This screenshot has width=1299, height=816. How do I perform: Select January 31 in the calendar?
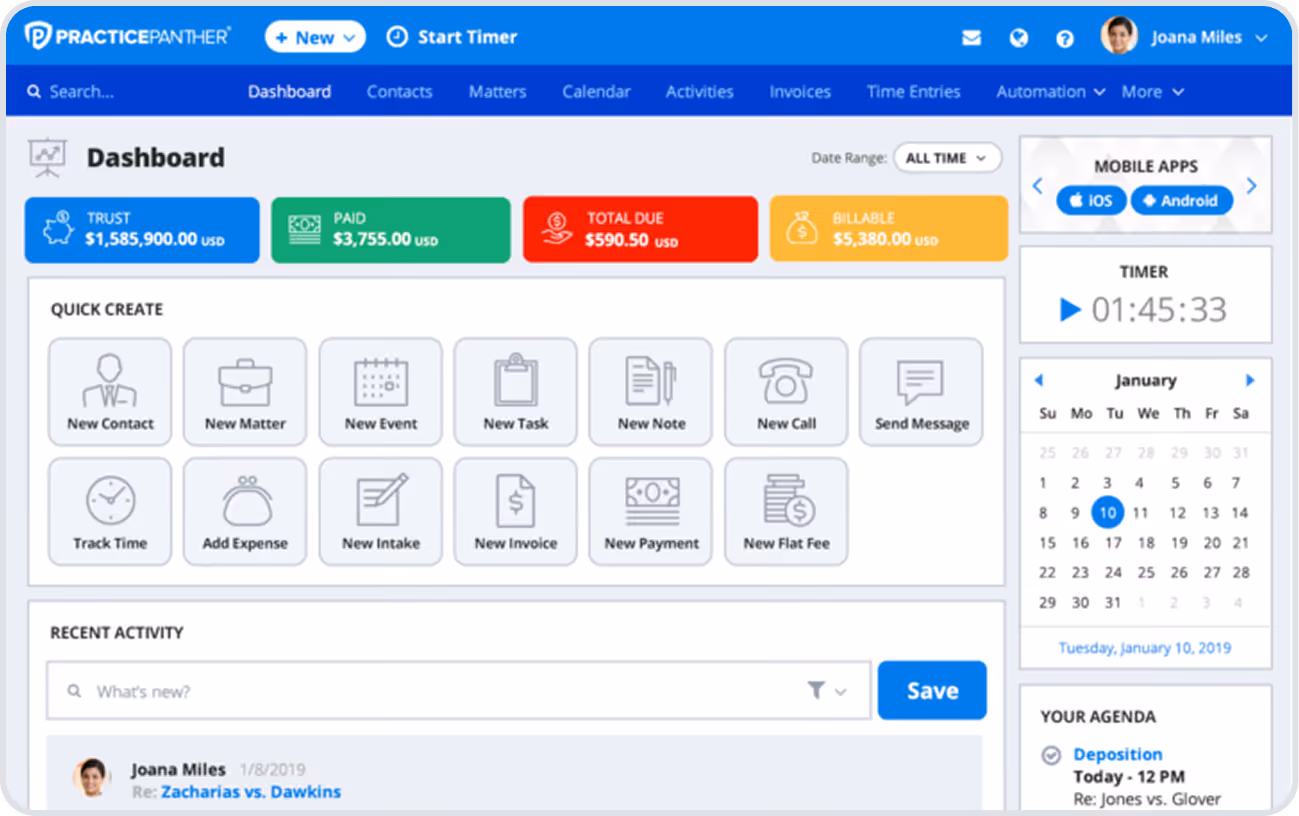[1113, 603]
